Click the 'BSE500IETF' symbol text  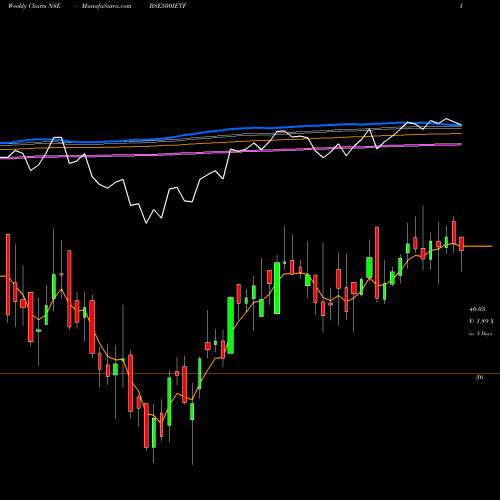click(168, 6)
